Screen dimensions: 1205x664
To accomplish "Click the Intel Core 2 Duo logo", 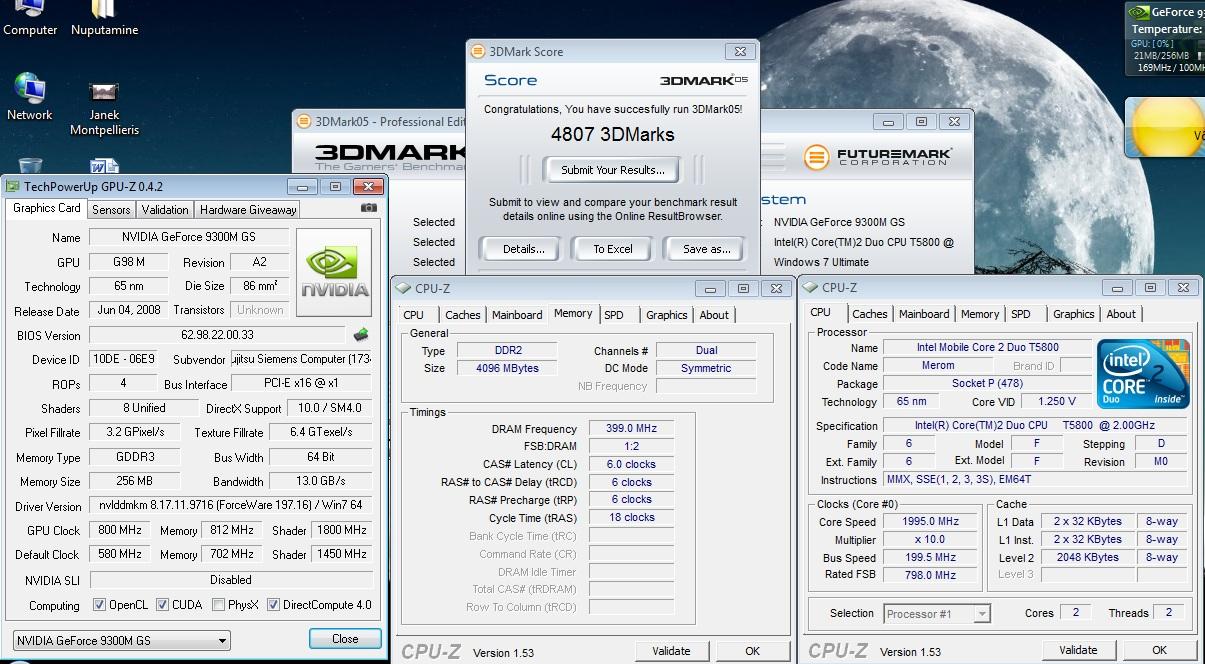I will click(x=1143, y=374).
